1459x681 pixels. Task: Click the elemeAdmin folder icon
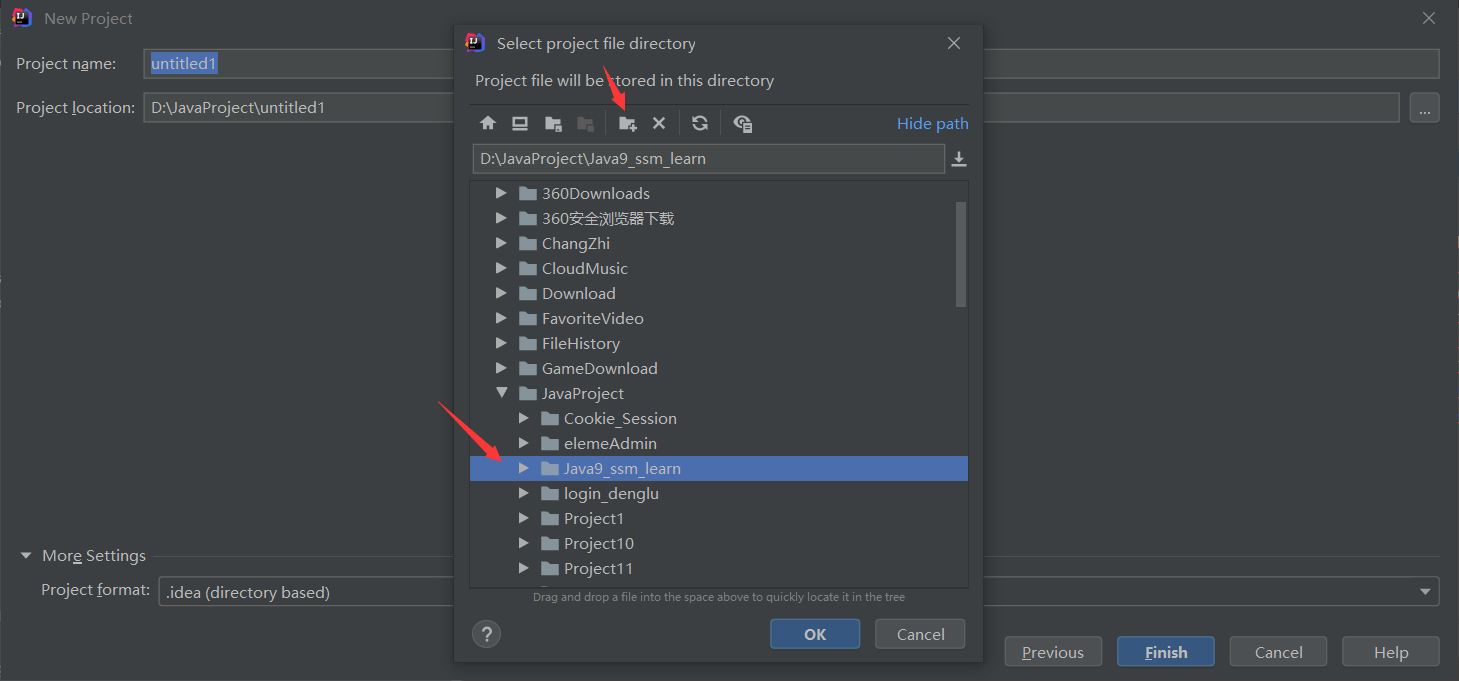tap(550, 443)
